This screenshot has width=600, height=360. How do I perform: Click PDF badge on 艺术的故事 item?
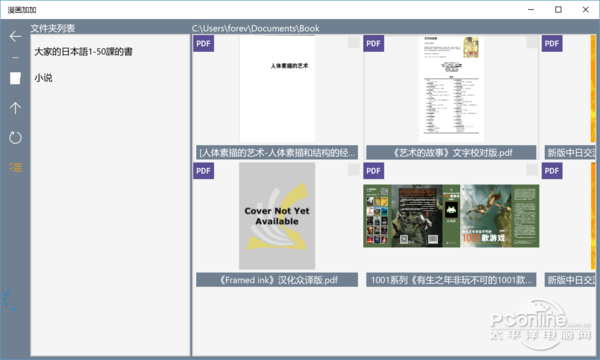pyautogui.click(x=373, y=44)
